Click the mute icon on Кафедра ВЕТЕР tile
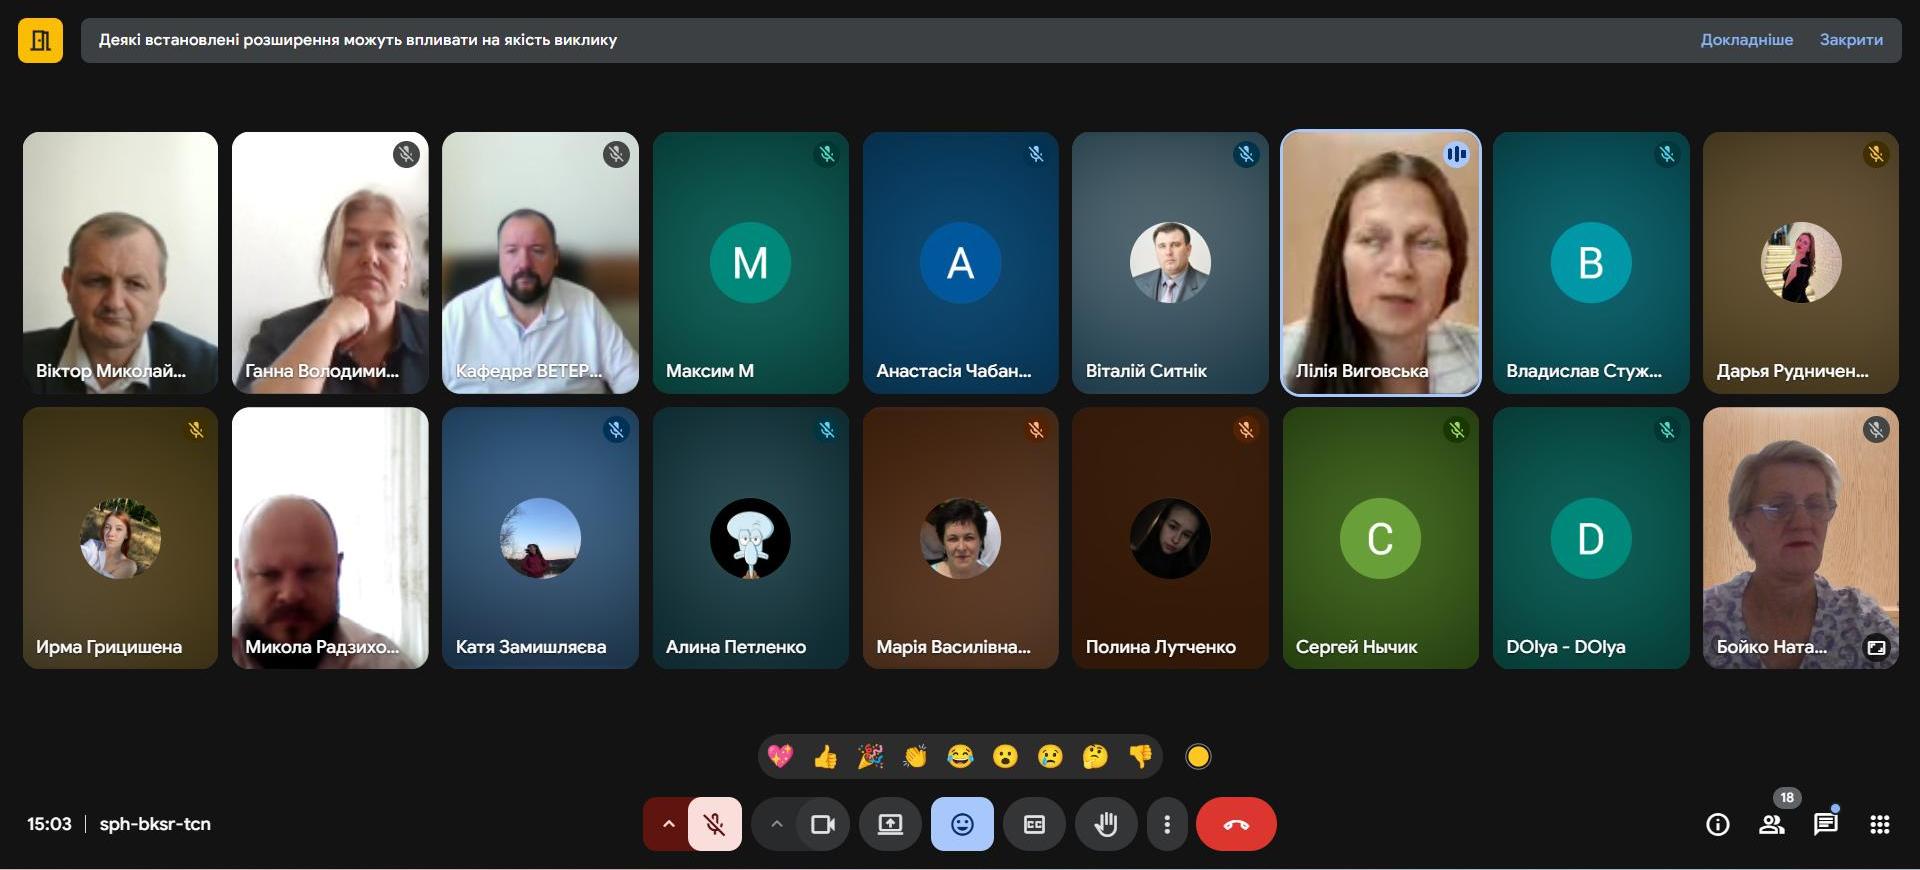The height and width of the screenshot is (870, 1920). pyautogui.click(x=616, y=154)
